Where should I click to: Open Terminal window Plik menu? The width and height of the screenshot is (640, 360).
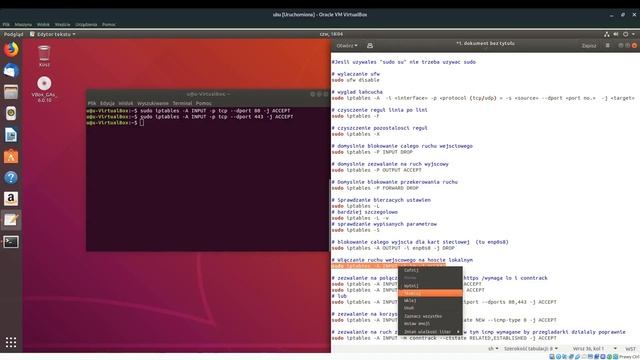click(92, 103)
